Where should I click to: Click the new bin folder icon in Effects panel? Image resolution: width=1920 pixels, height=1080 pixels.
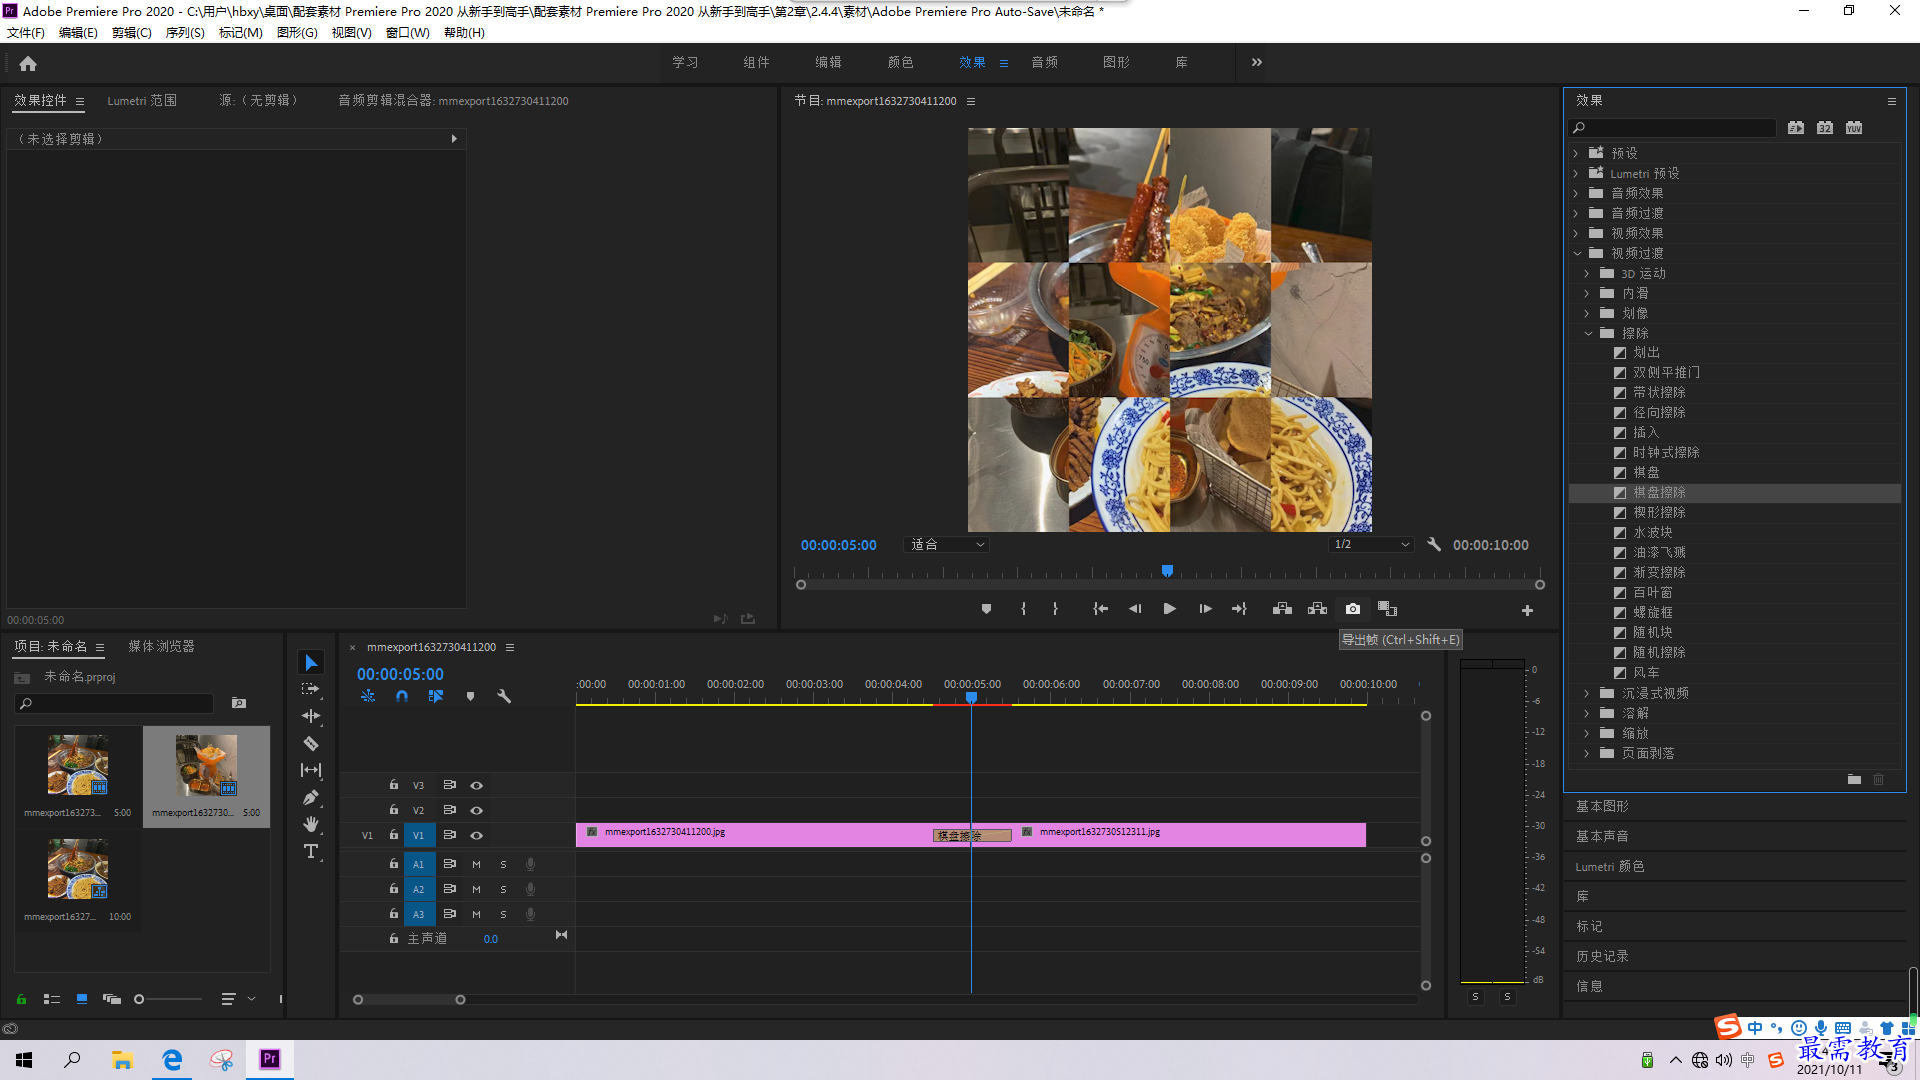pyautogui.click(x=1854, y=779)
